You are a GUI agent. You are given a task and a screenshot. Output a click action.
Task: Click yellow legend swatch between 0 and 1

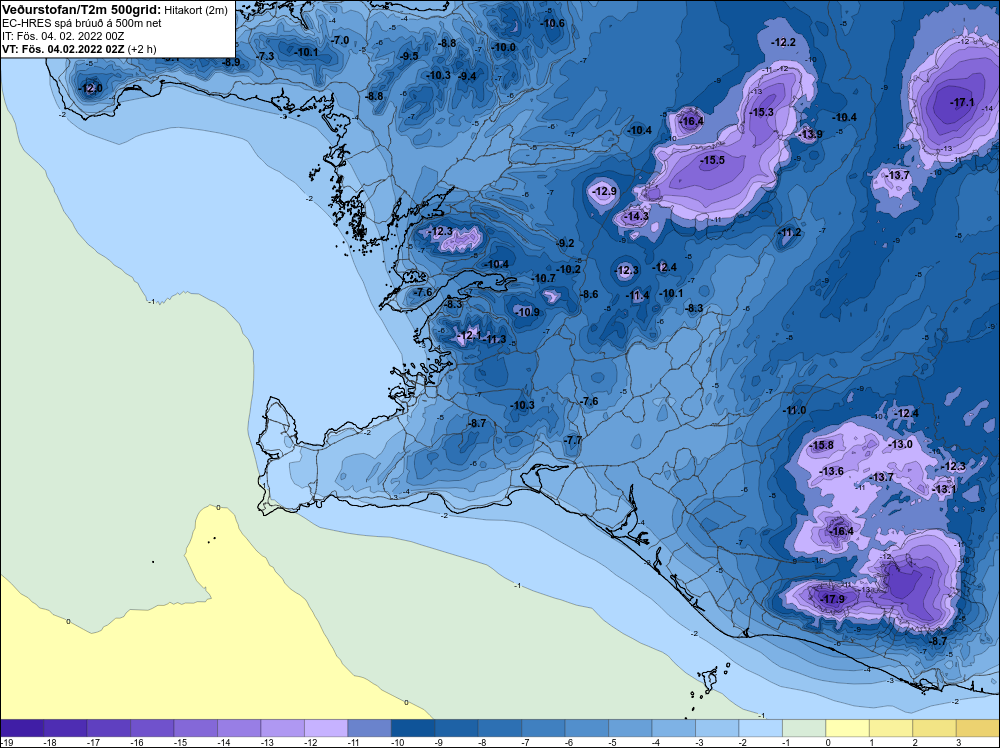pyautogui.click(x=847, y=728)
